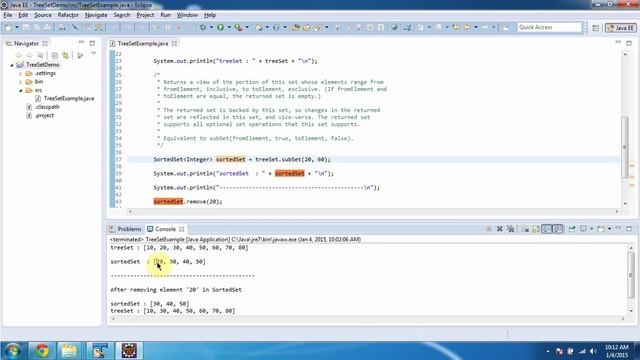Screen dimensions: 640x360
Task: Toggle Show Console on standard output
Action: pos(547,229)
